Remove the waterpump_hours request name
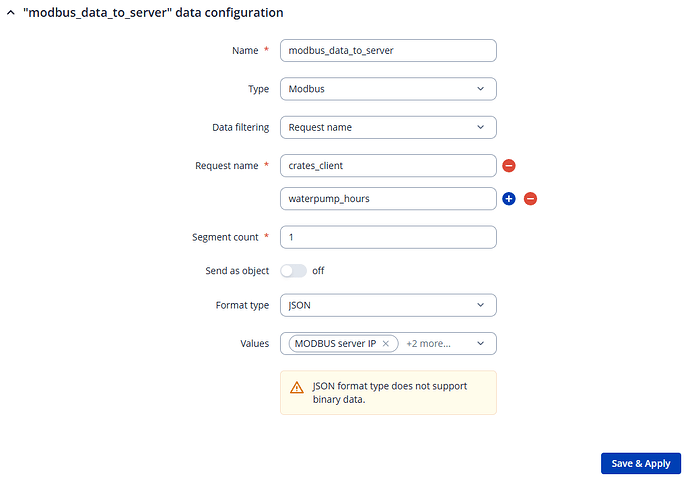690x484 pixels. [531, 198]
